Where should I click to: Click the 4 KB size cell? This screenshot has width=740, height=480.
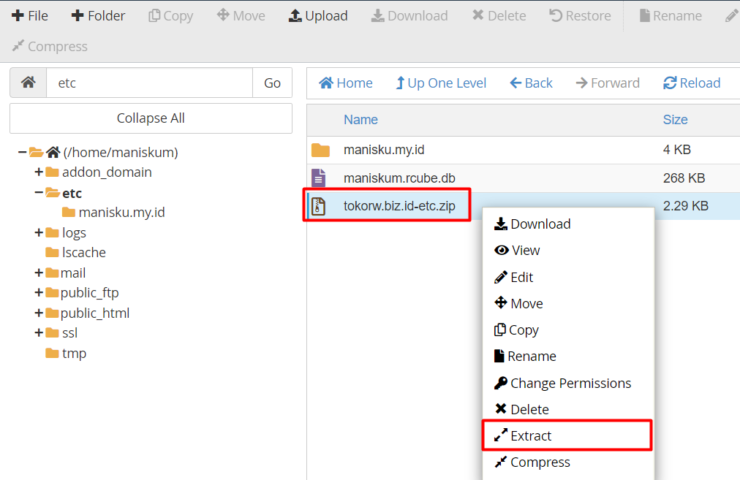pos(677,150)
